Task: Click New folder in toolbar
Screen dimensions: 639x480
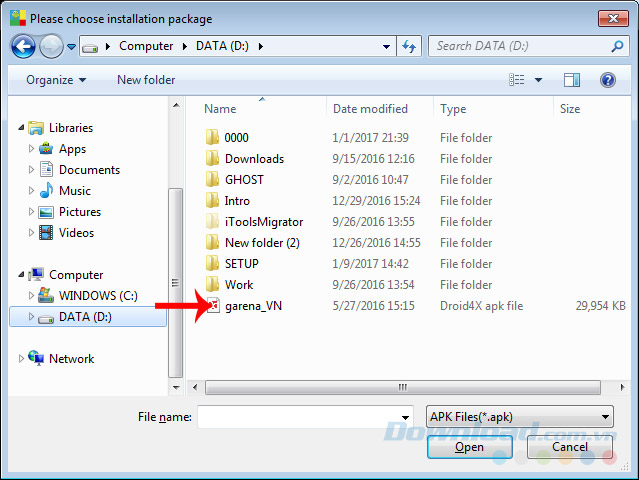Action: [146, 80]
